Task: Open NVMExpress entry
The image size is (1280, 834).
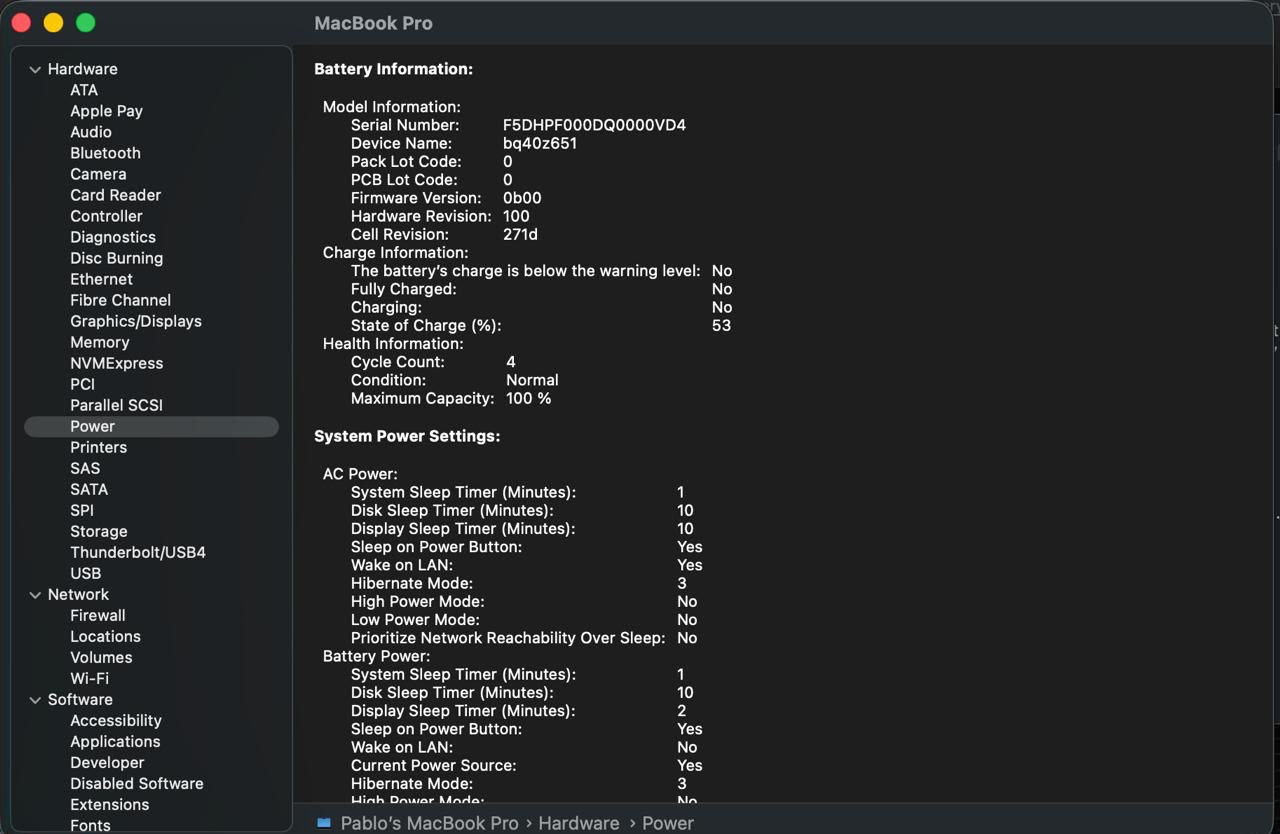Action: [116, 363]
